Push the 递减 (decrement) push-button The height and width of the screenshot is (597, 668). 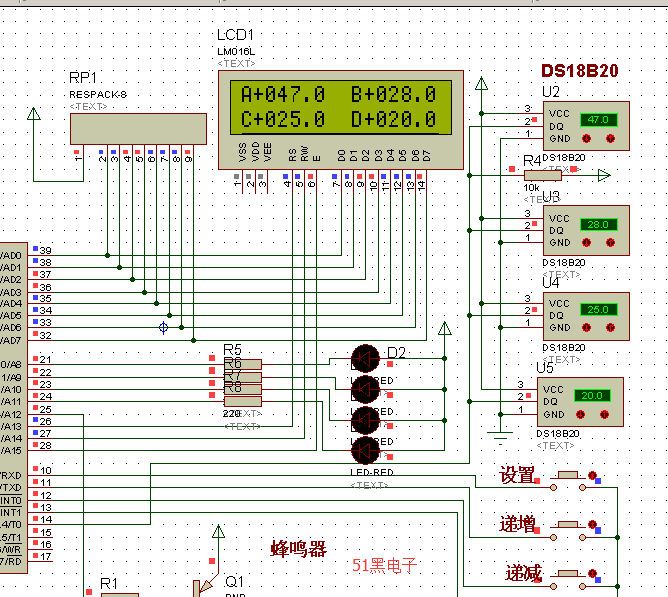pyautogui.click(x=568, y=574)
